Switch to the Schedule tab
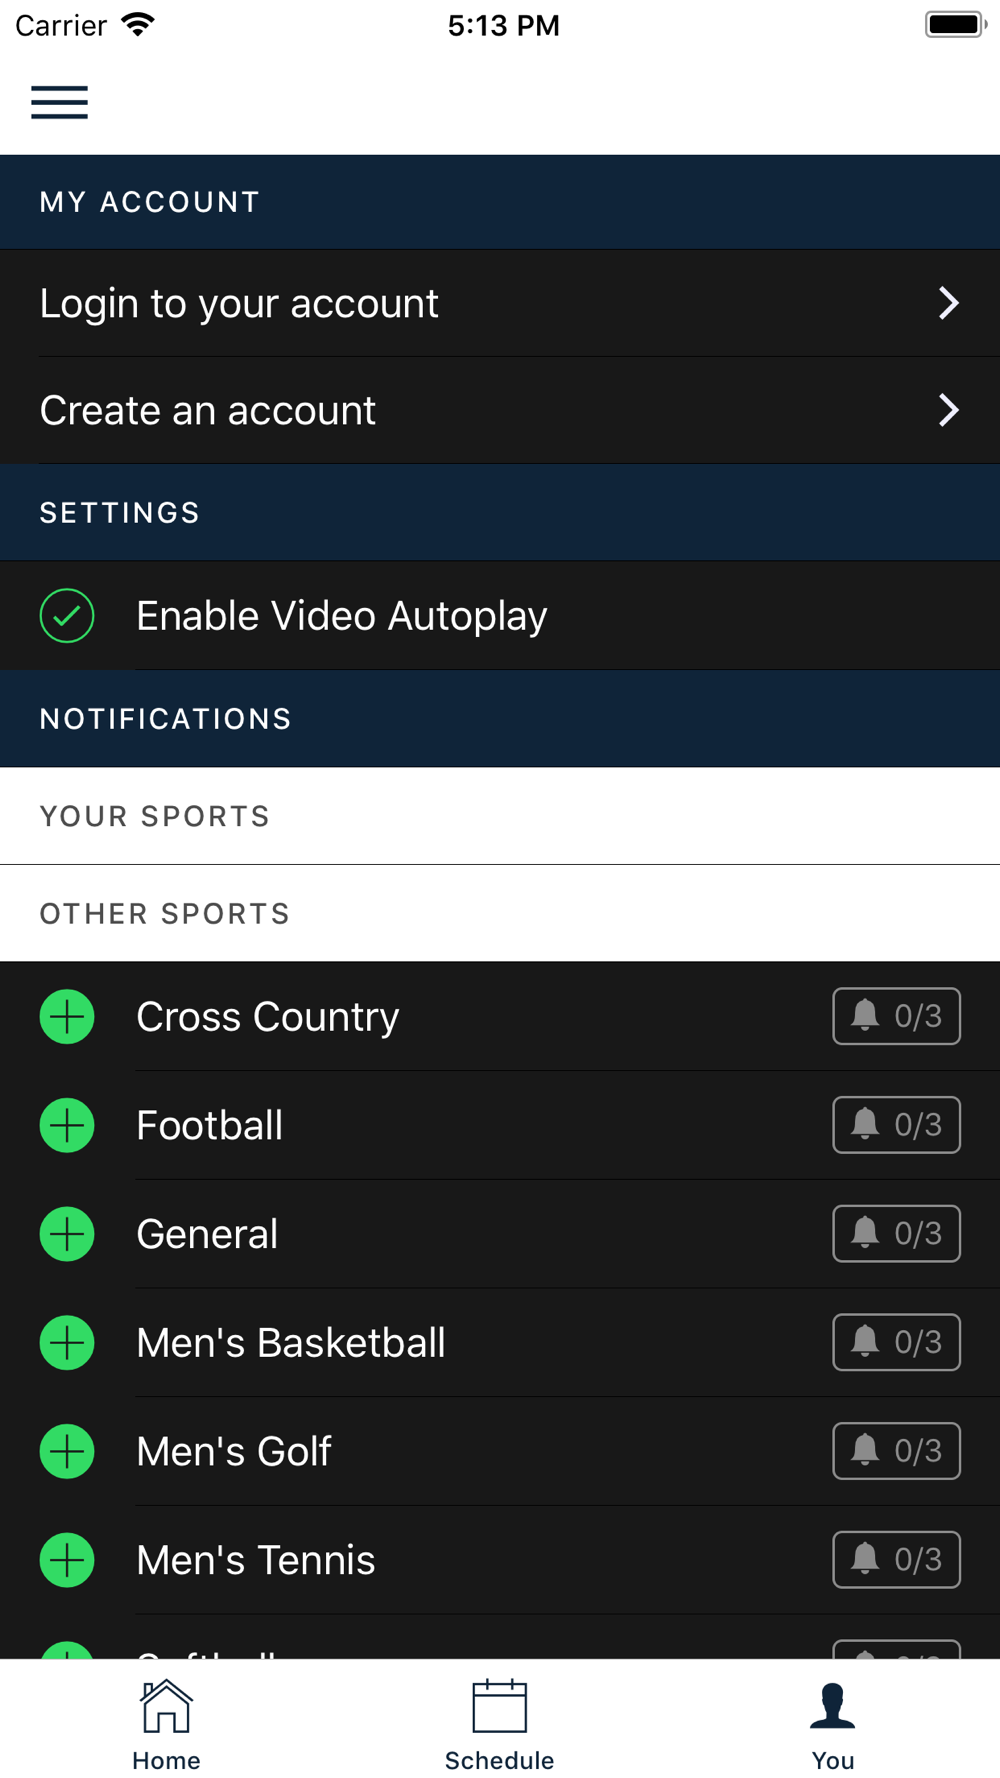The width and height of the screenshot is (1000, 1778). click(x=499, y=1725)
